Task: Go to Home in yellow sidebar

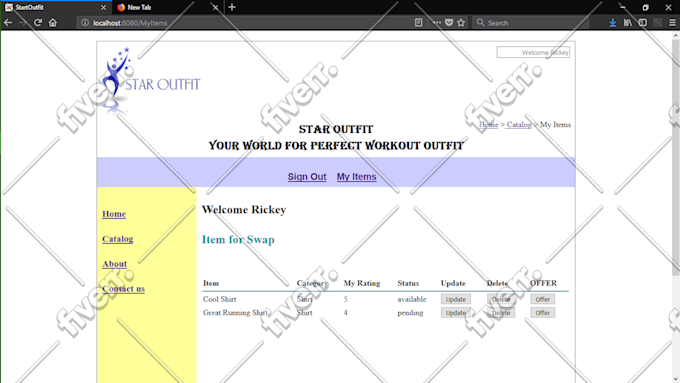Action: pos(114,214)
